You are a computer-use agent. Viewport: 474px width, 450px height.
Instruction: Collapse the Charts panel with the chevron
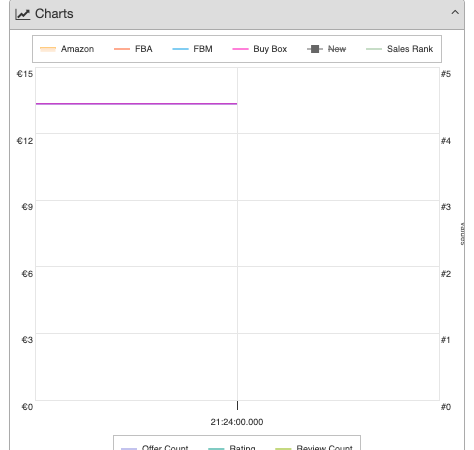click(455, 13)
